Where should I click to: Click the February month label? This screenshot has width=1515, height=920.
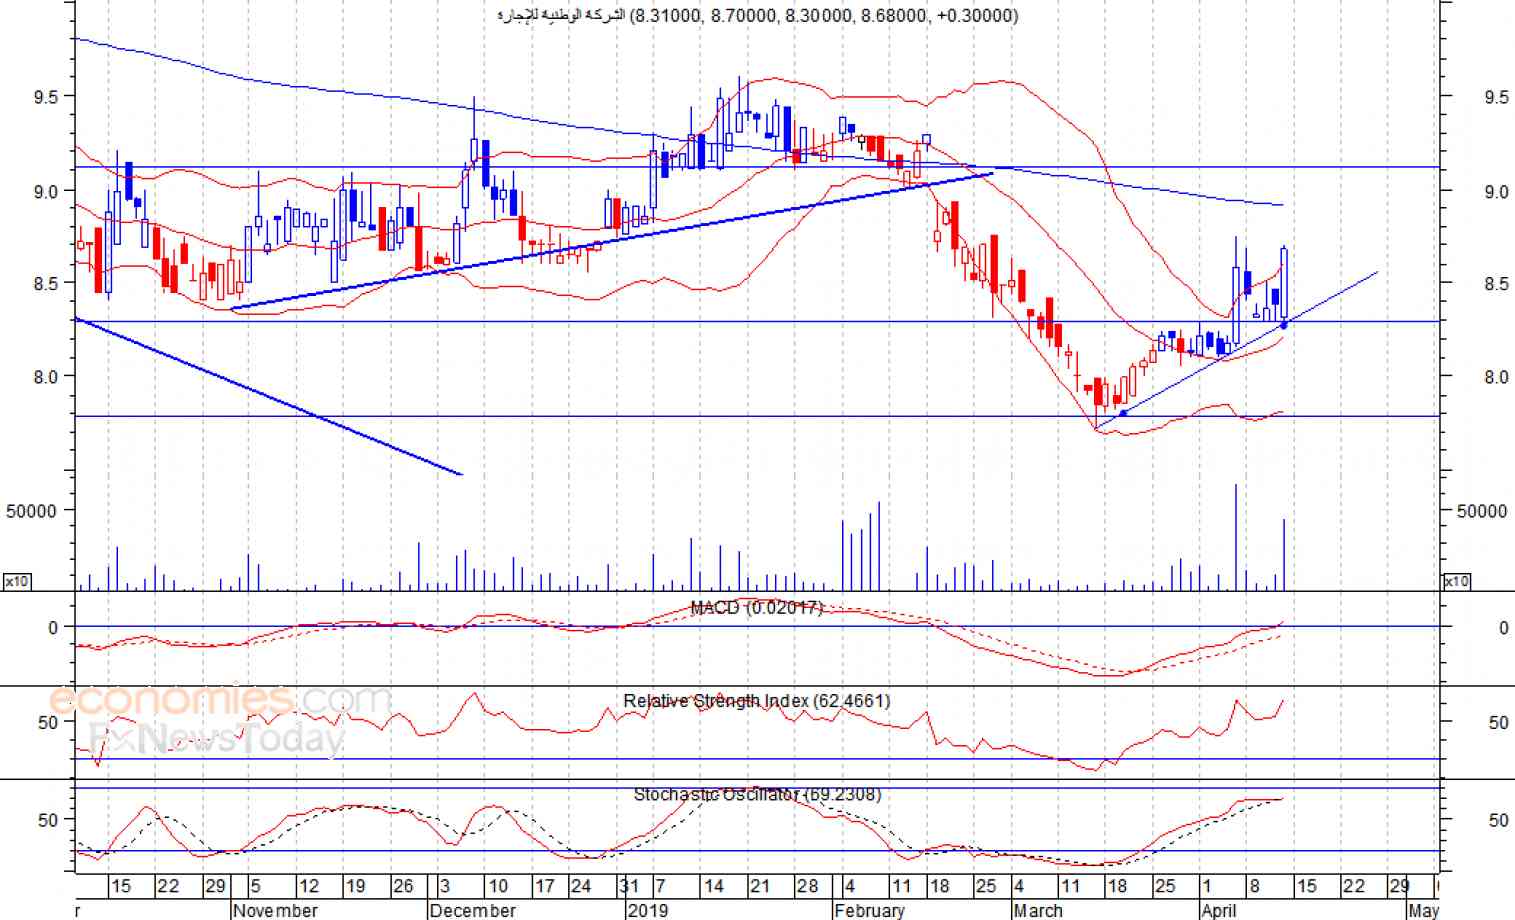click(x=869, y=910)
